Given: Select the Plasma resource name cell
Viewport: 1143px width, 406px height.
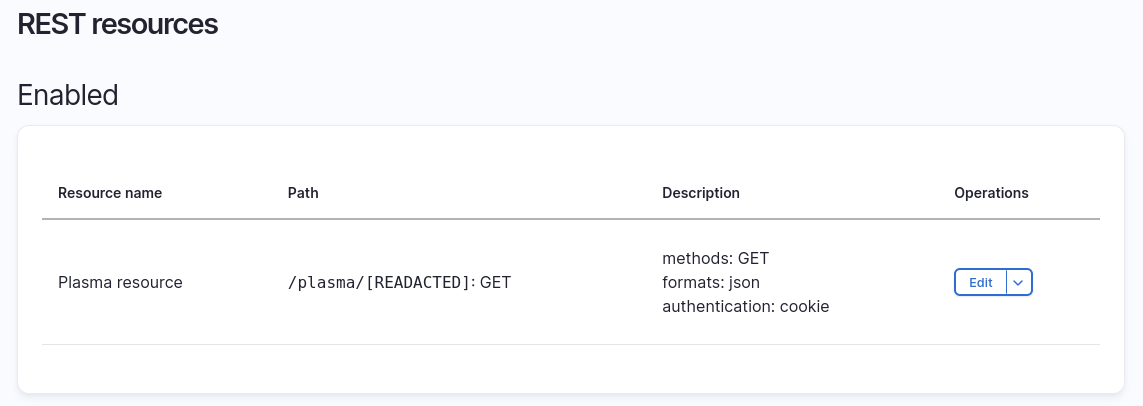Looking at the screenshot, I should [120, 283].
